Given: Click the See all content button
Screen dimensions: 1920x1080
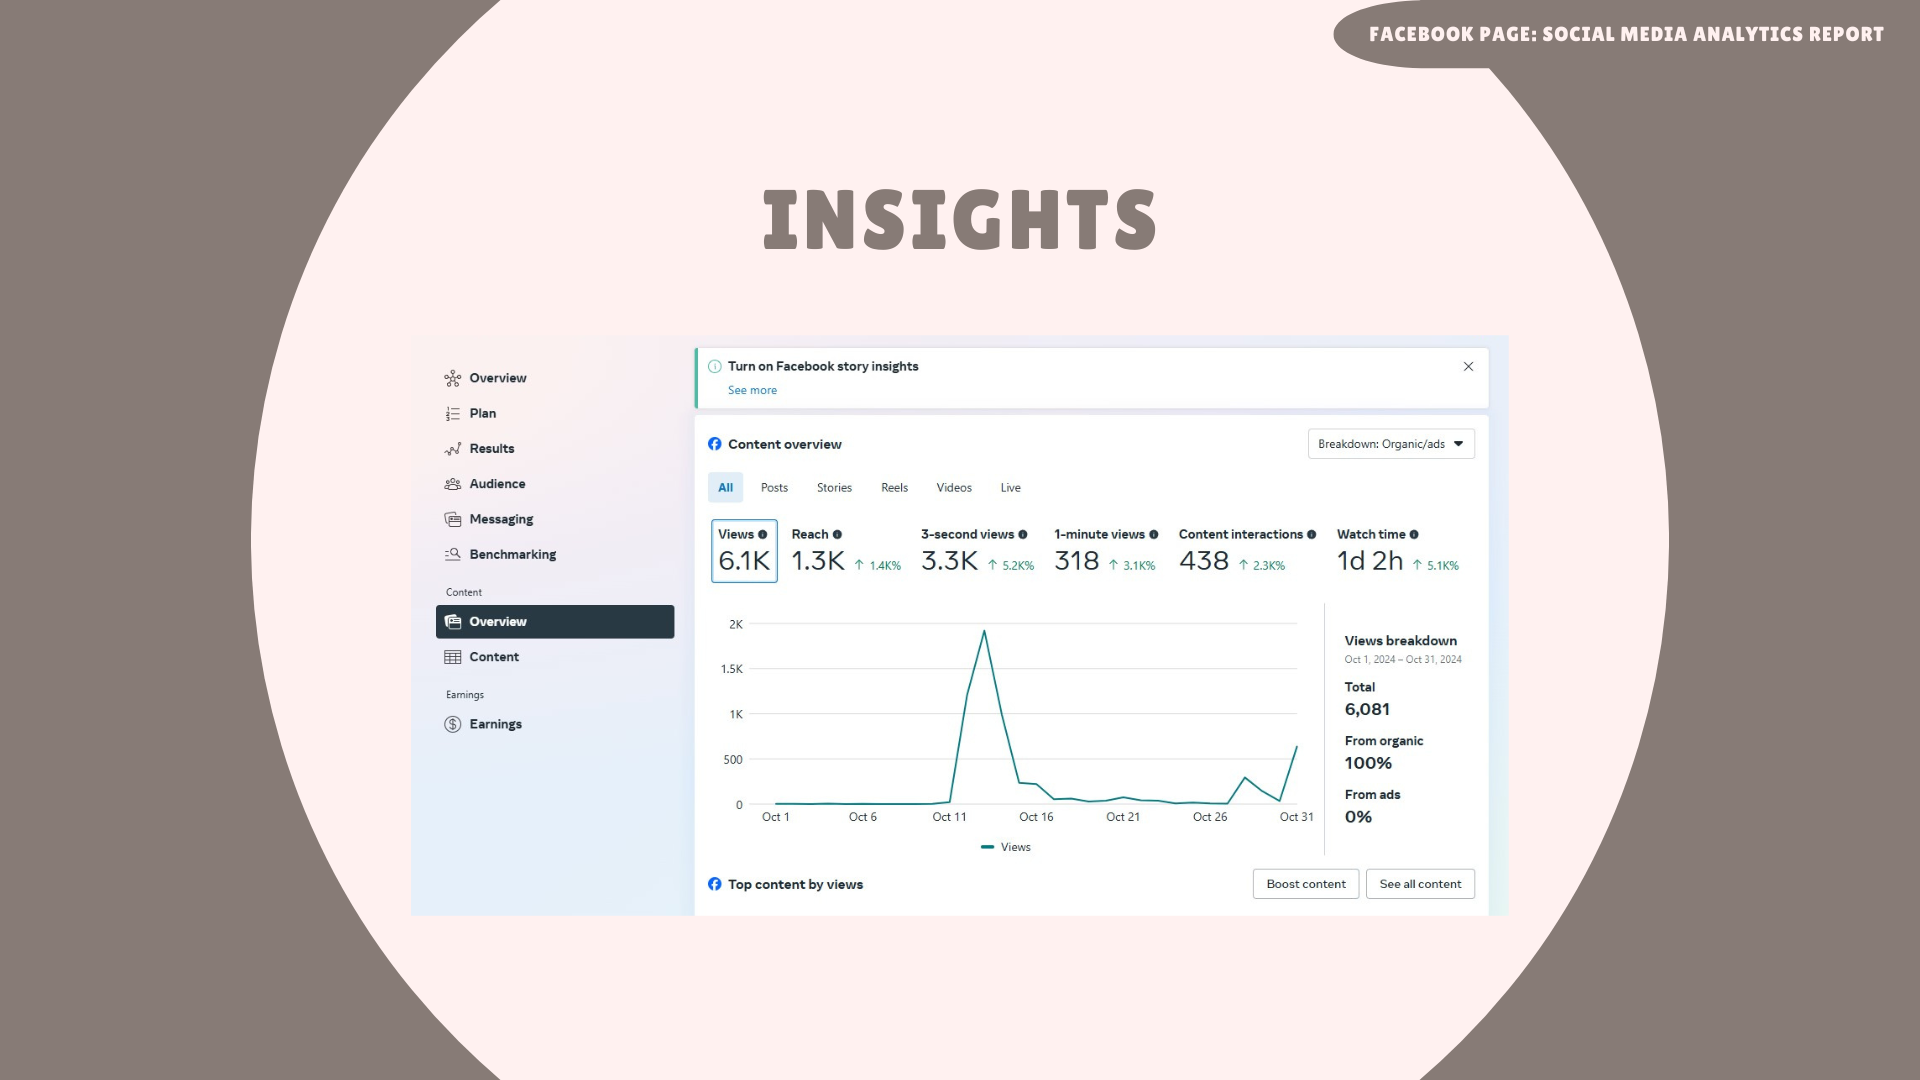Looking at the screenshot, I should [x=1419, y=884].
